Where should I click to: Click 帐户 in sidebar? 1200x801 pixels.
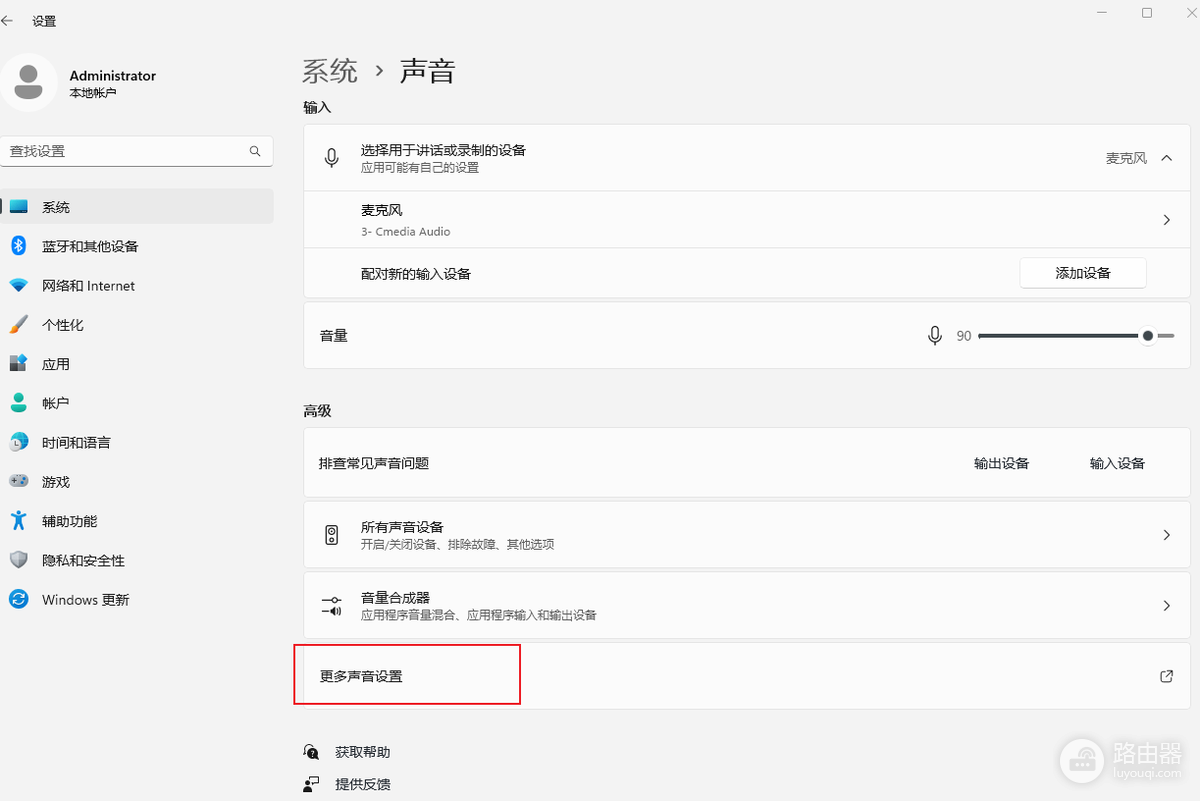(137, 403)
